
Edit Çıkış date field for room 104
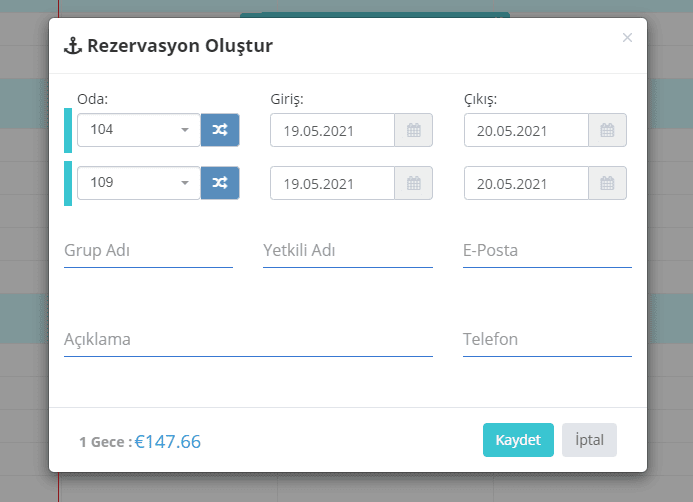point(526,130)
